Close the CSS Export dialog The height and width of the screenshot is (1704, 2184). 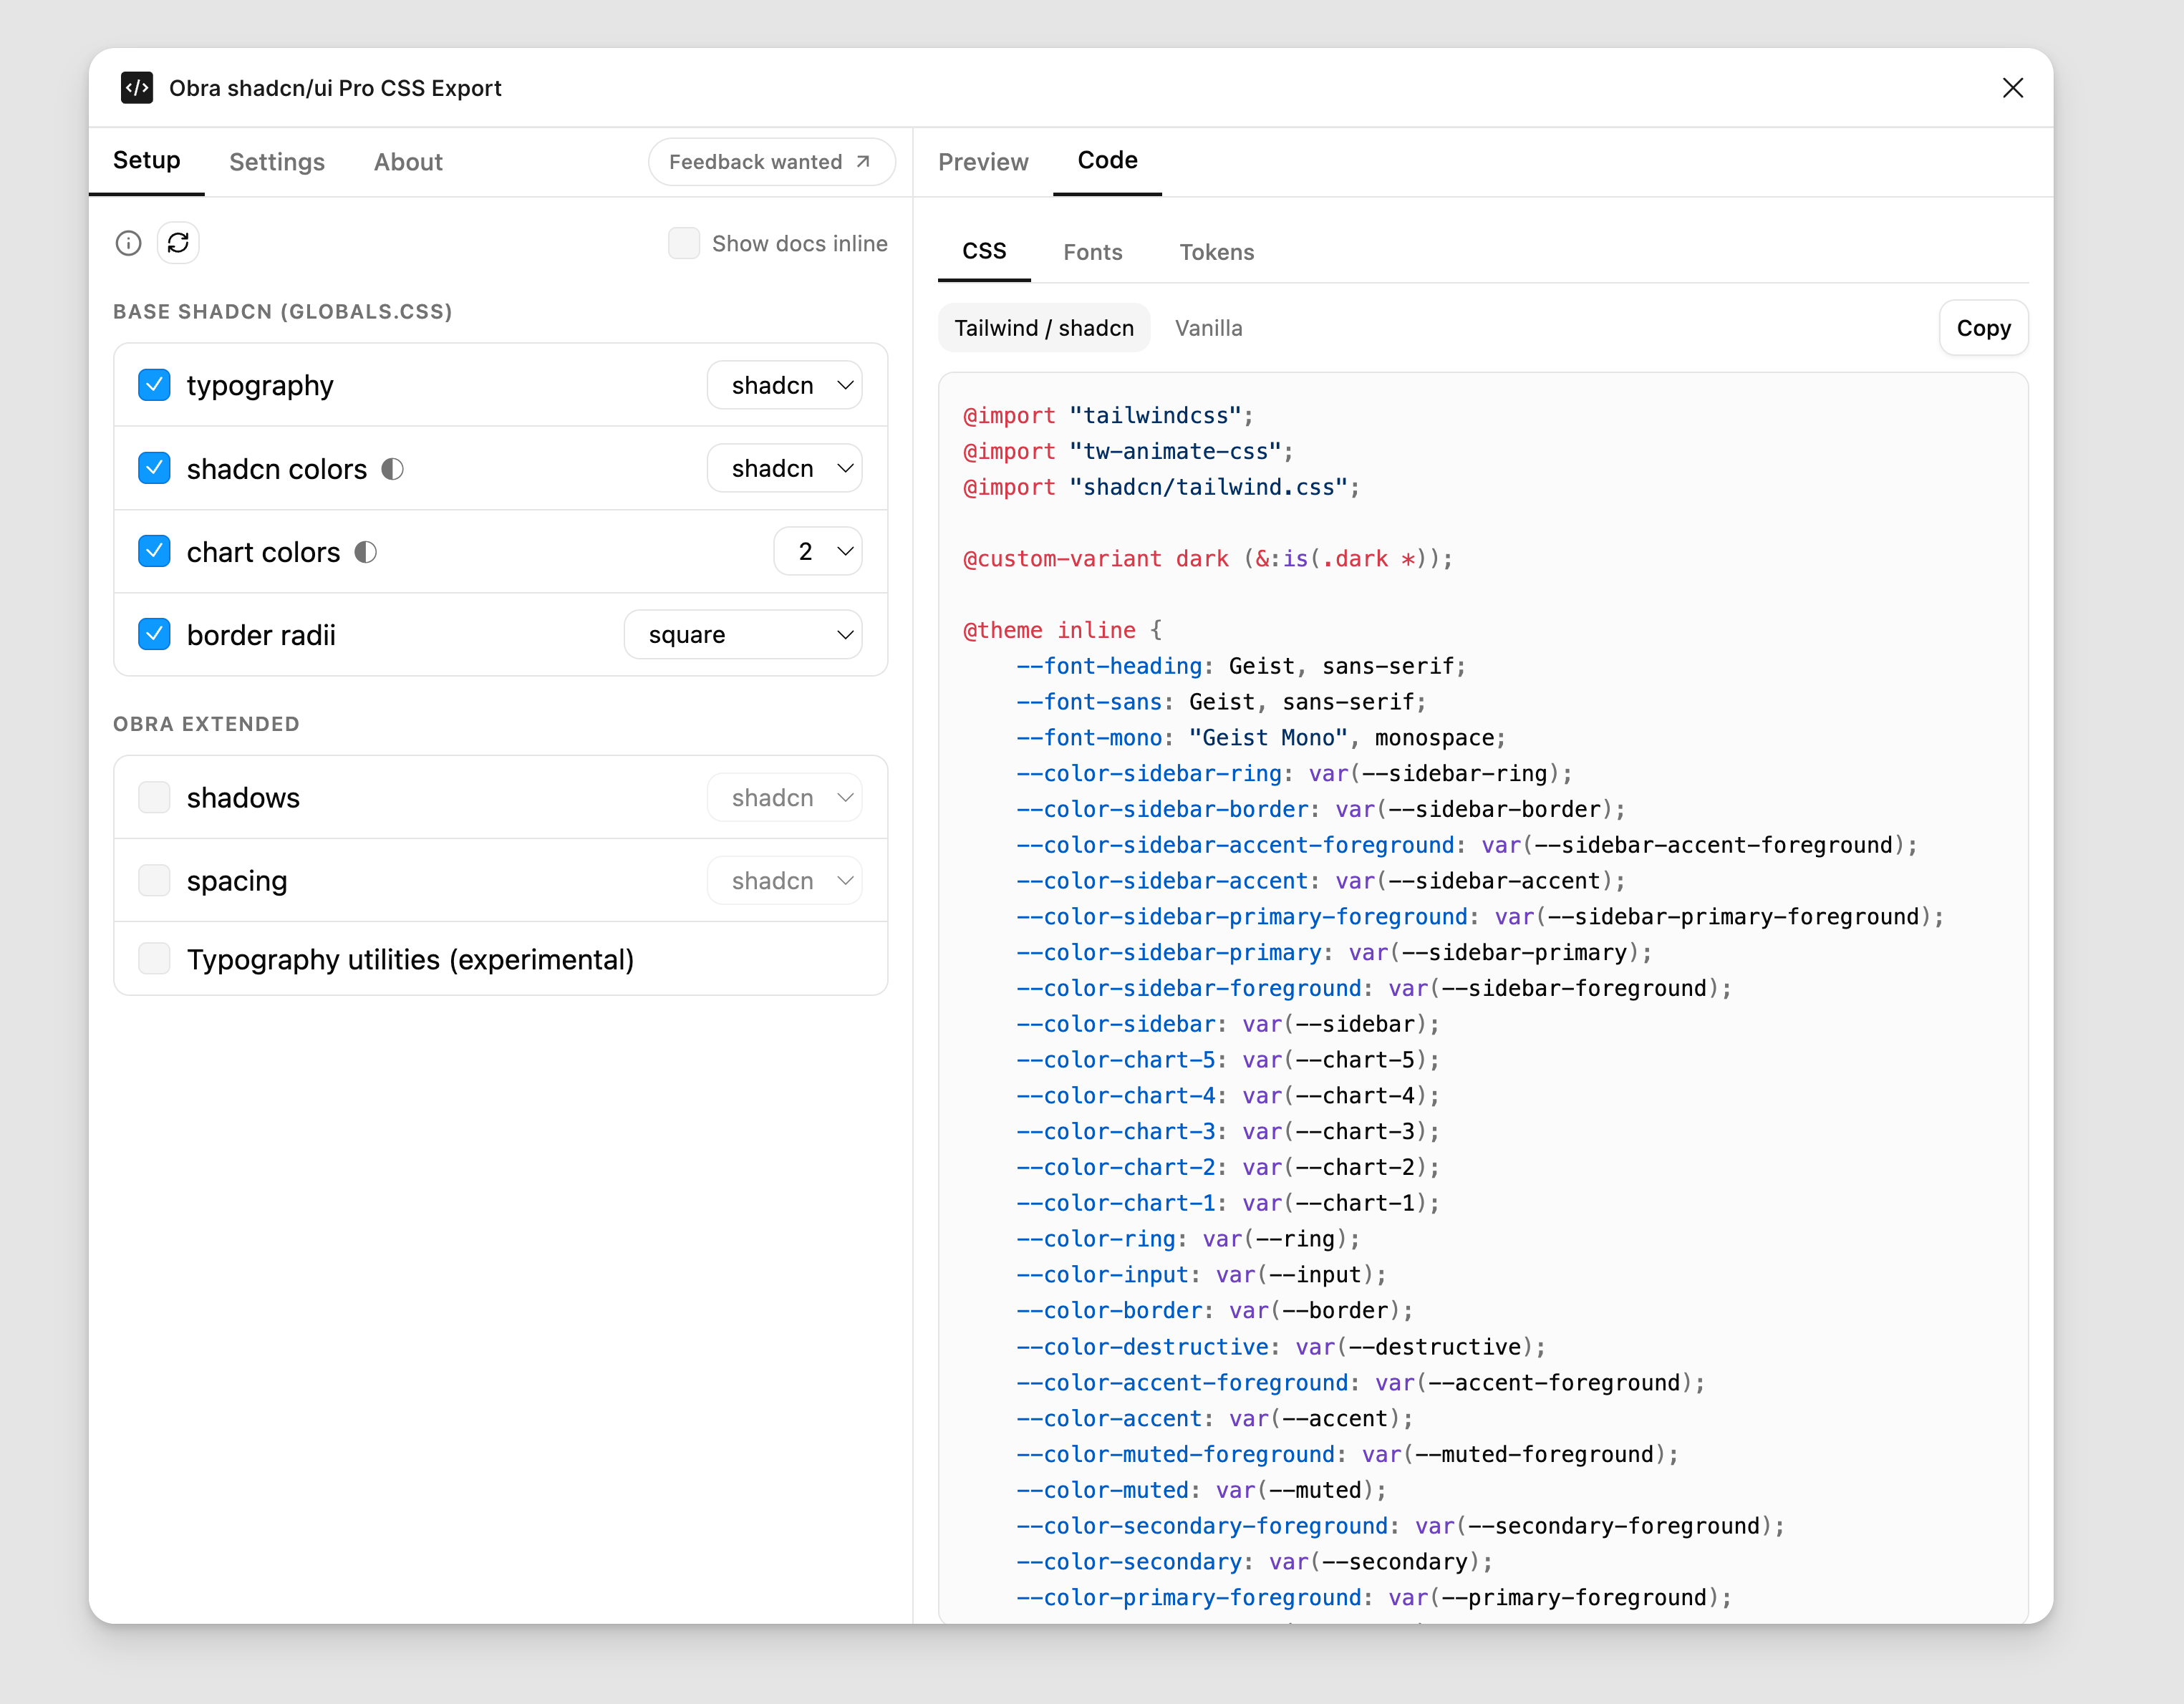(x=2013, y=88)
